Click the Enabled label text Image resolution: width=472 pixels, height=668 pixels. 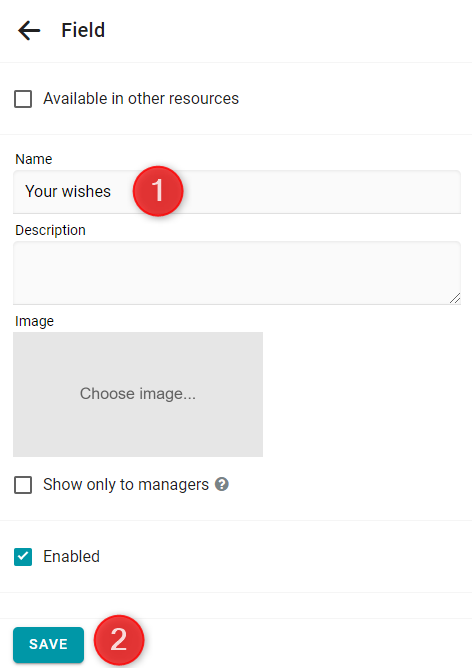[x=72, y=556]
